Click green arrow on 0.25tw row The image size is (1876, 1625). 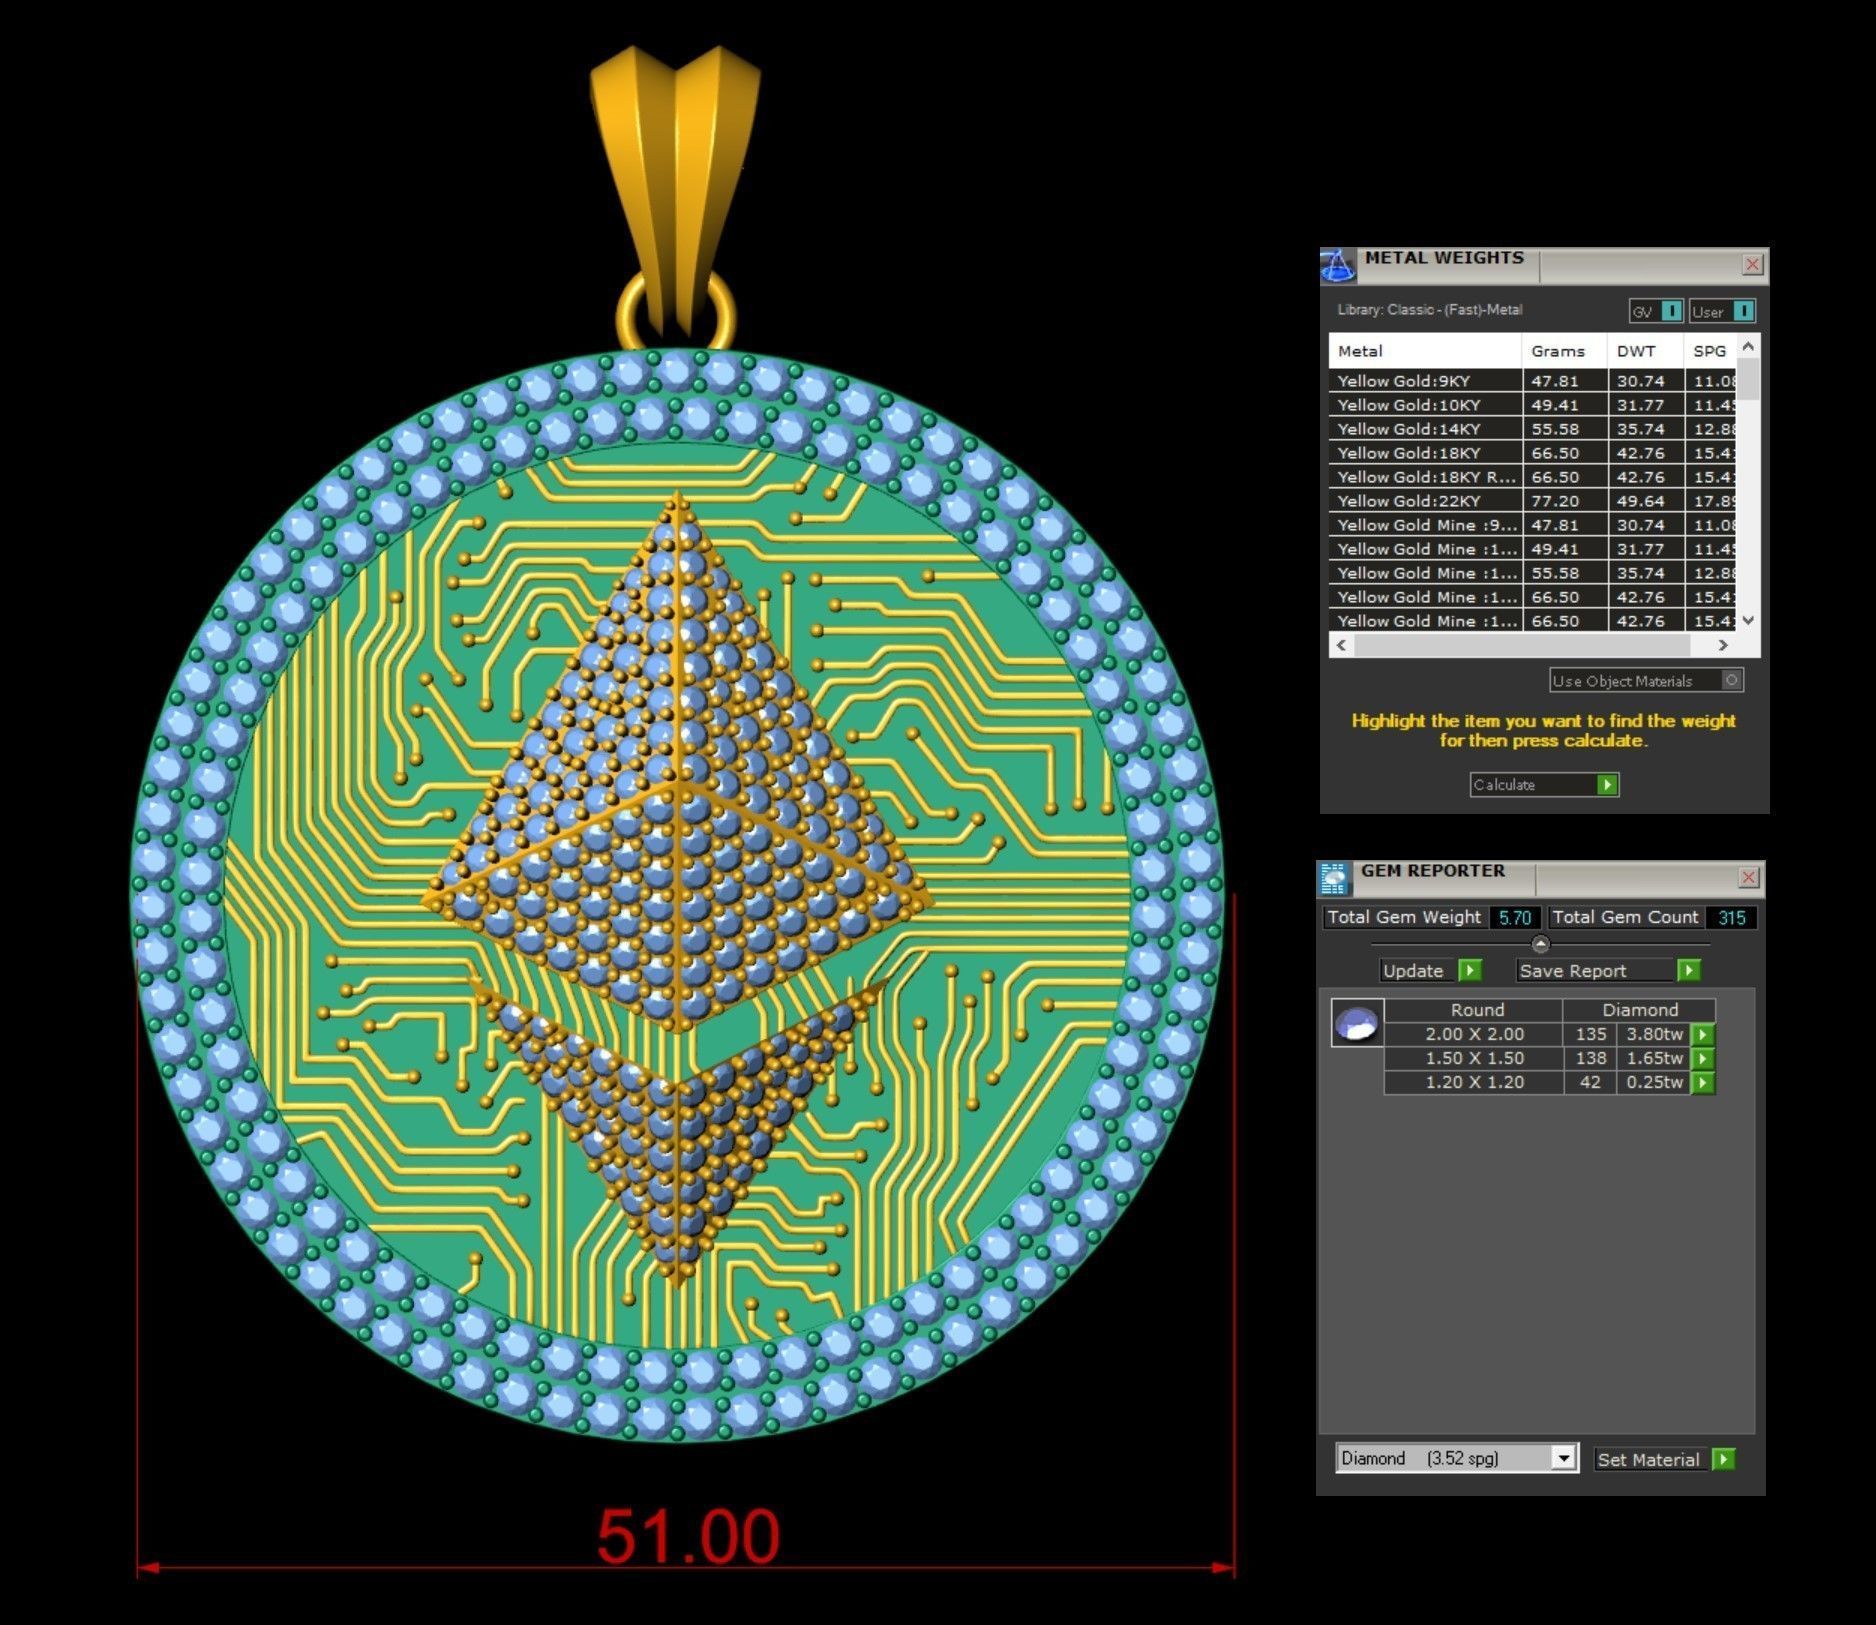1703,1082
